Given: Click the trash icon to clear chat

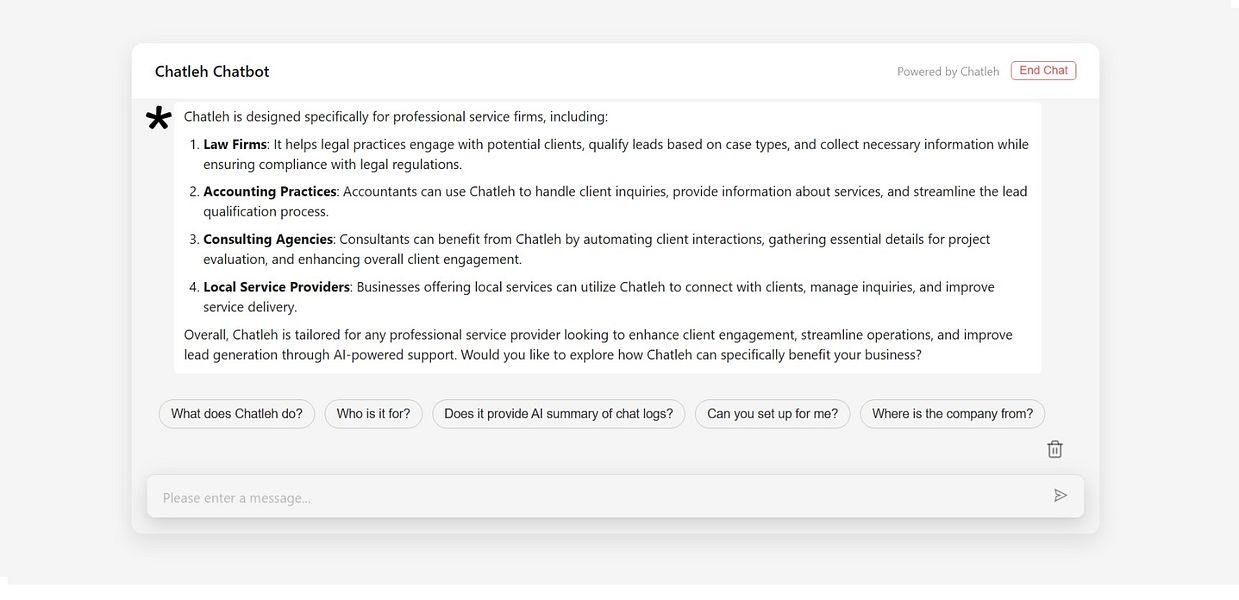Looking at the screenshot, I should [1055, 449].
